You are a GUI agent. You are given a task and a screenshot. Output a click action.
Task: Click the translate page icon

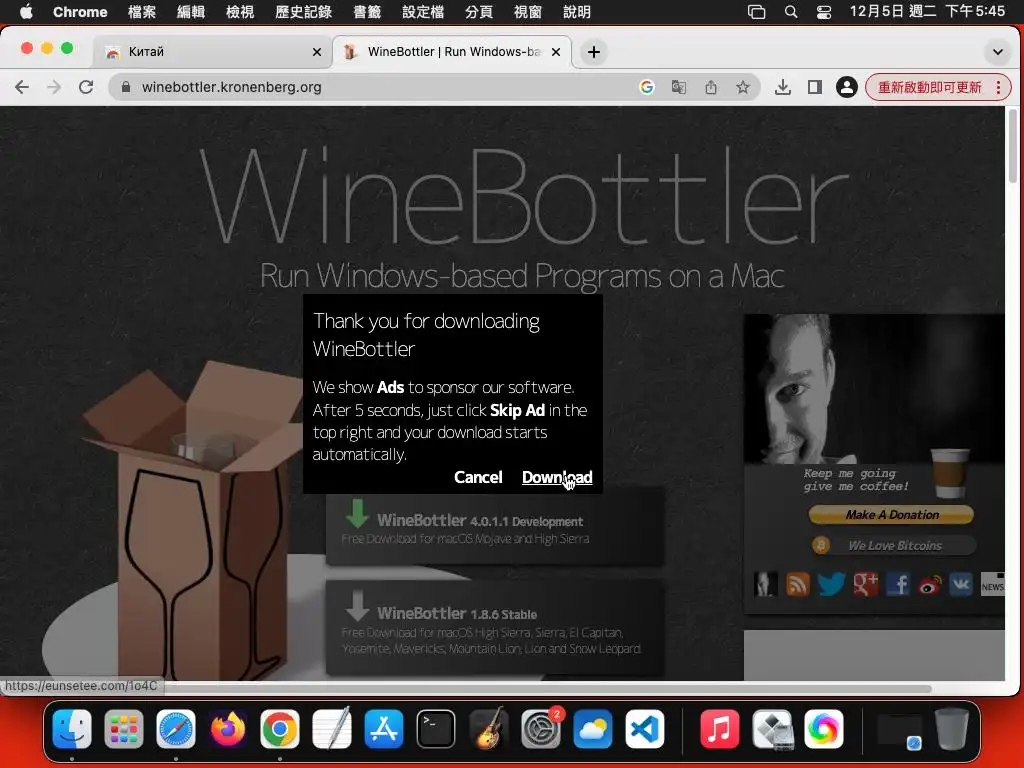(679, 87)
